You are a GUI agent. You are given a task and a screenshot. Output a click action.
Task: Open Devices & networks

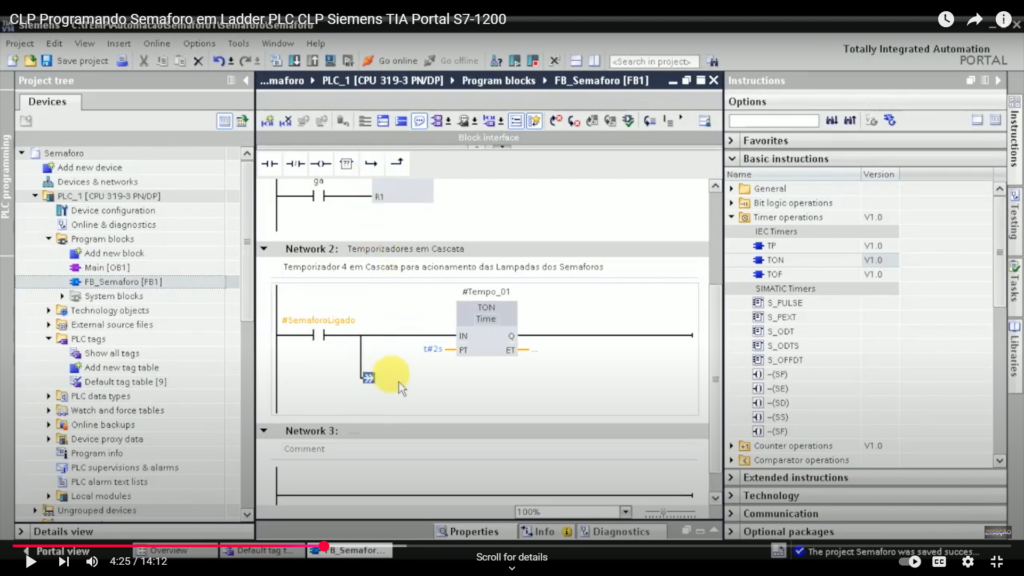(97, 182)
